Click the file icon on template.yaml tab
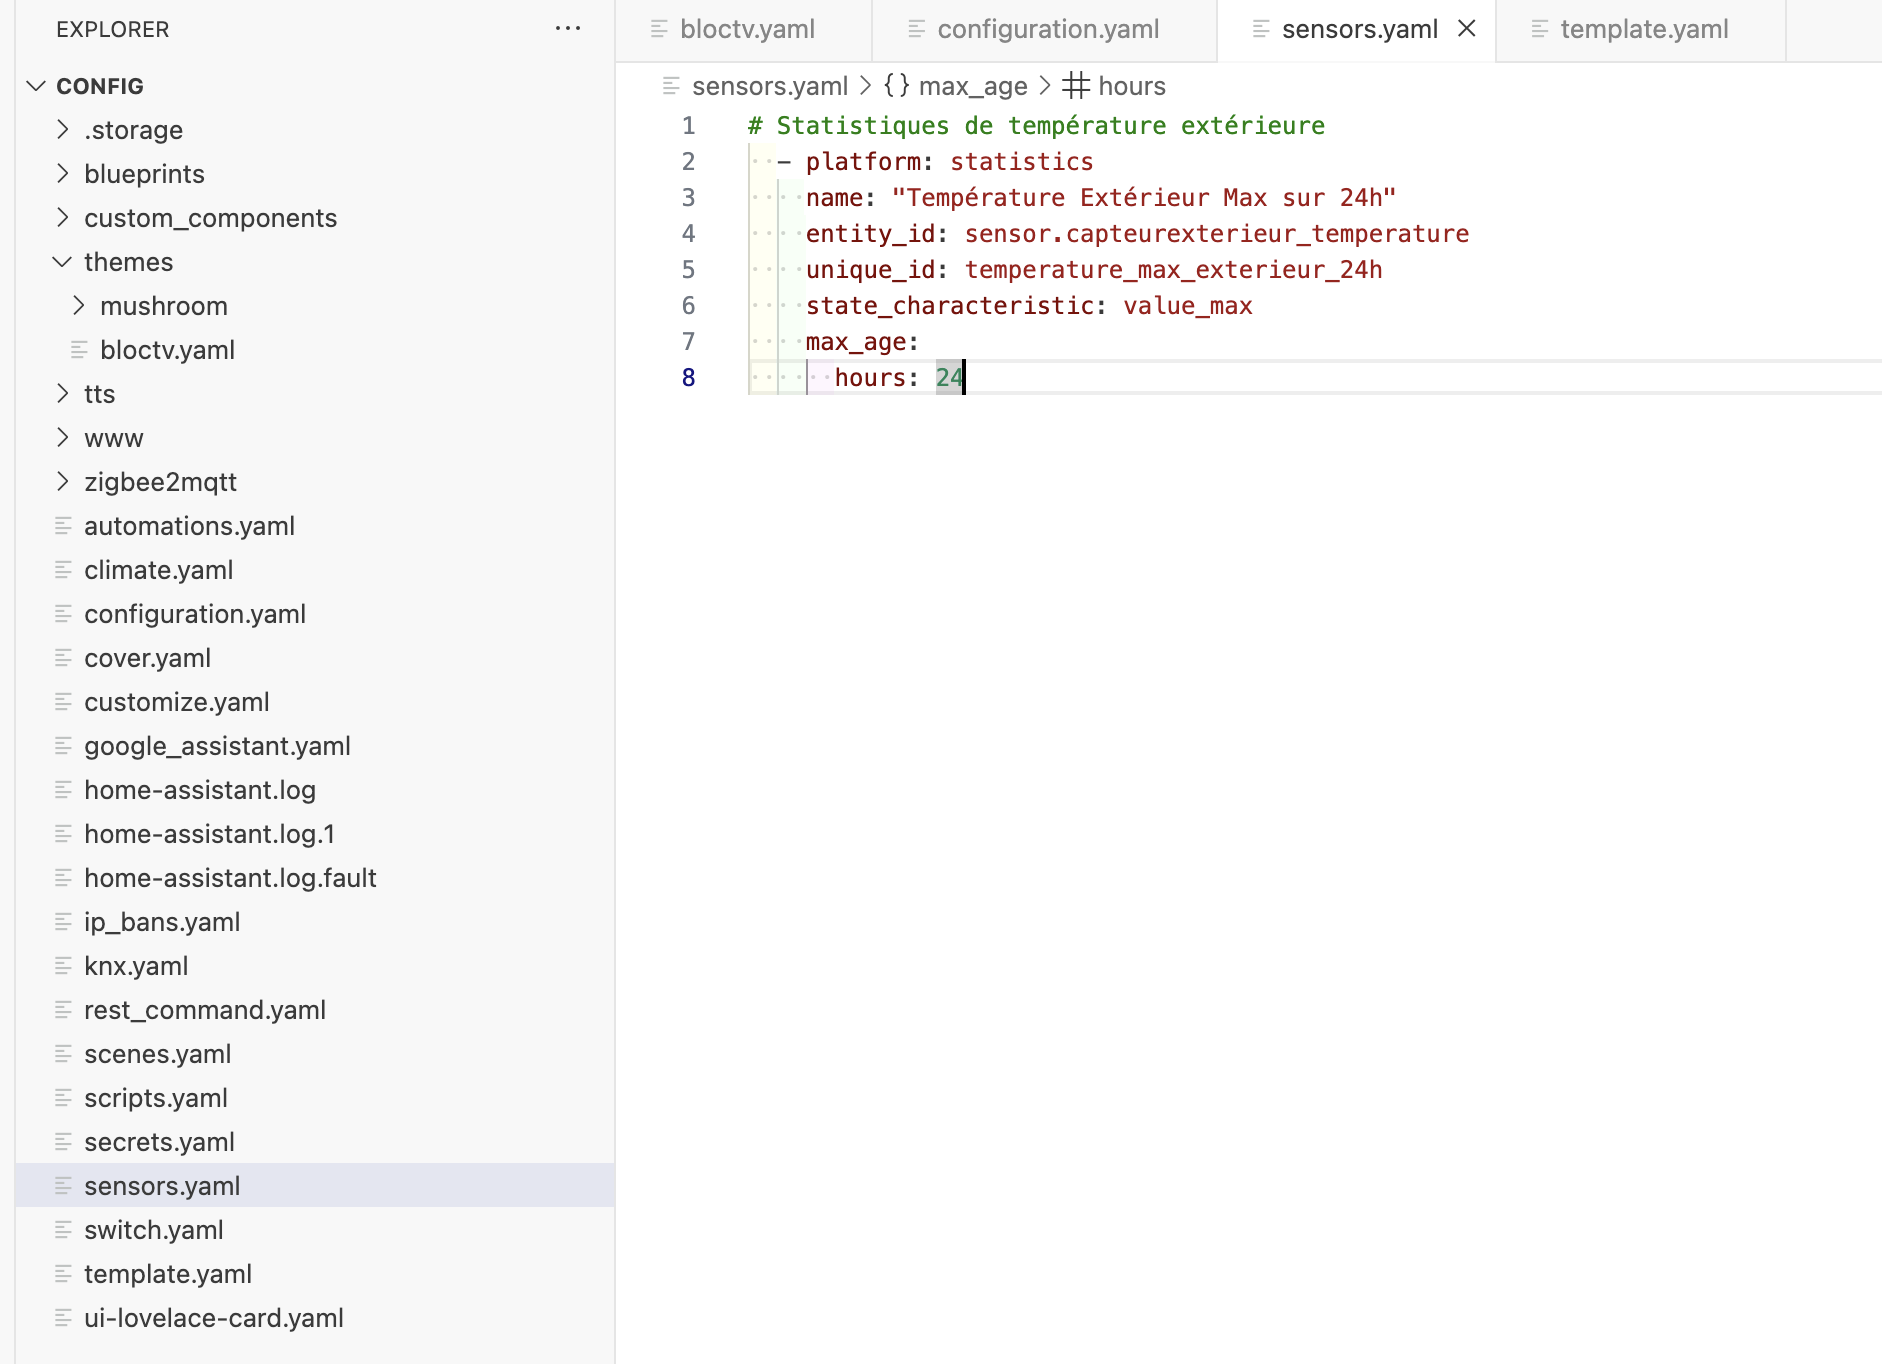 [1540, 29]
